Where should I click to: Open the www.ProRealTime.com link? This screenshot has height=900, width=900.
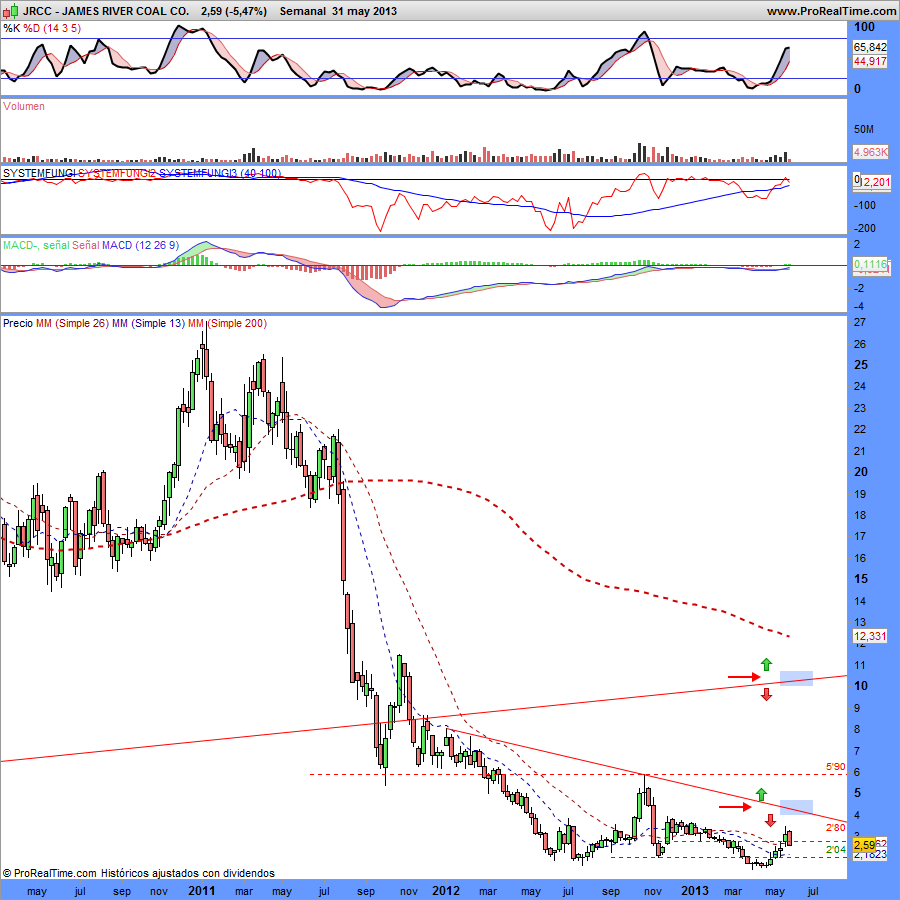[831, 11]
